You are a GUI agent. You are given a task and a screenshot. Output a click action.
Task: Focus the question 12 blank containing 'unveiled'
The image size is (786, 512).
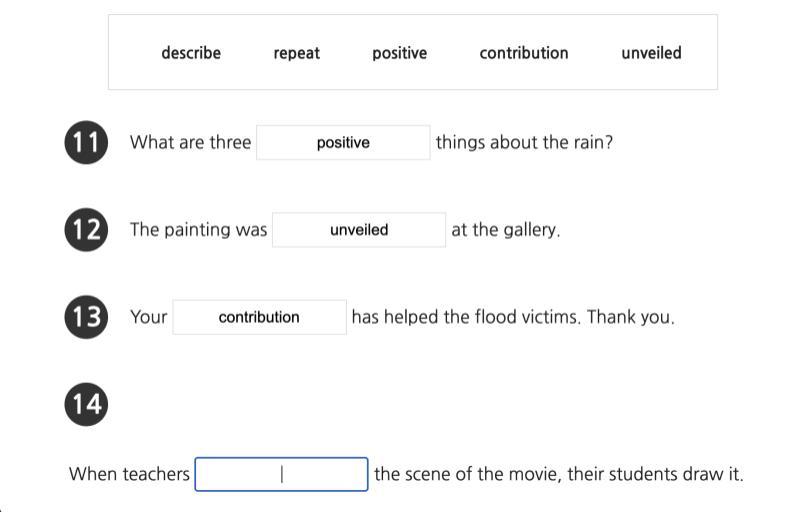tap(359, 230)
